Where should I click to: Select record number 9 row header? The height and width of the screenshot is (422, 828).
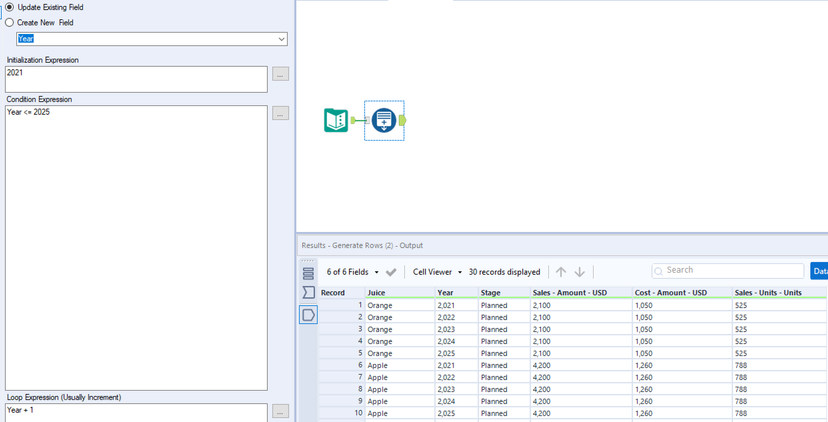pos(342,401)
